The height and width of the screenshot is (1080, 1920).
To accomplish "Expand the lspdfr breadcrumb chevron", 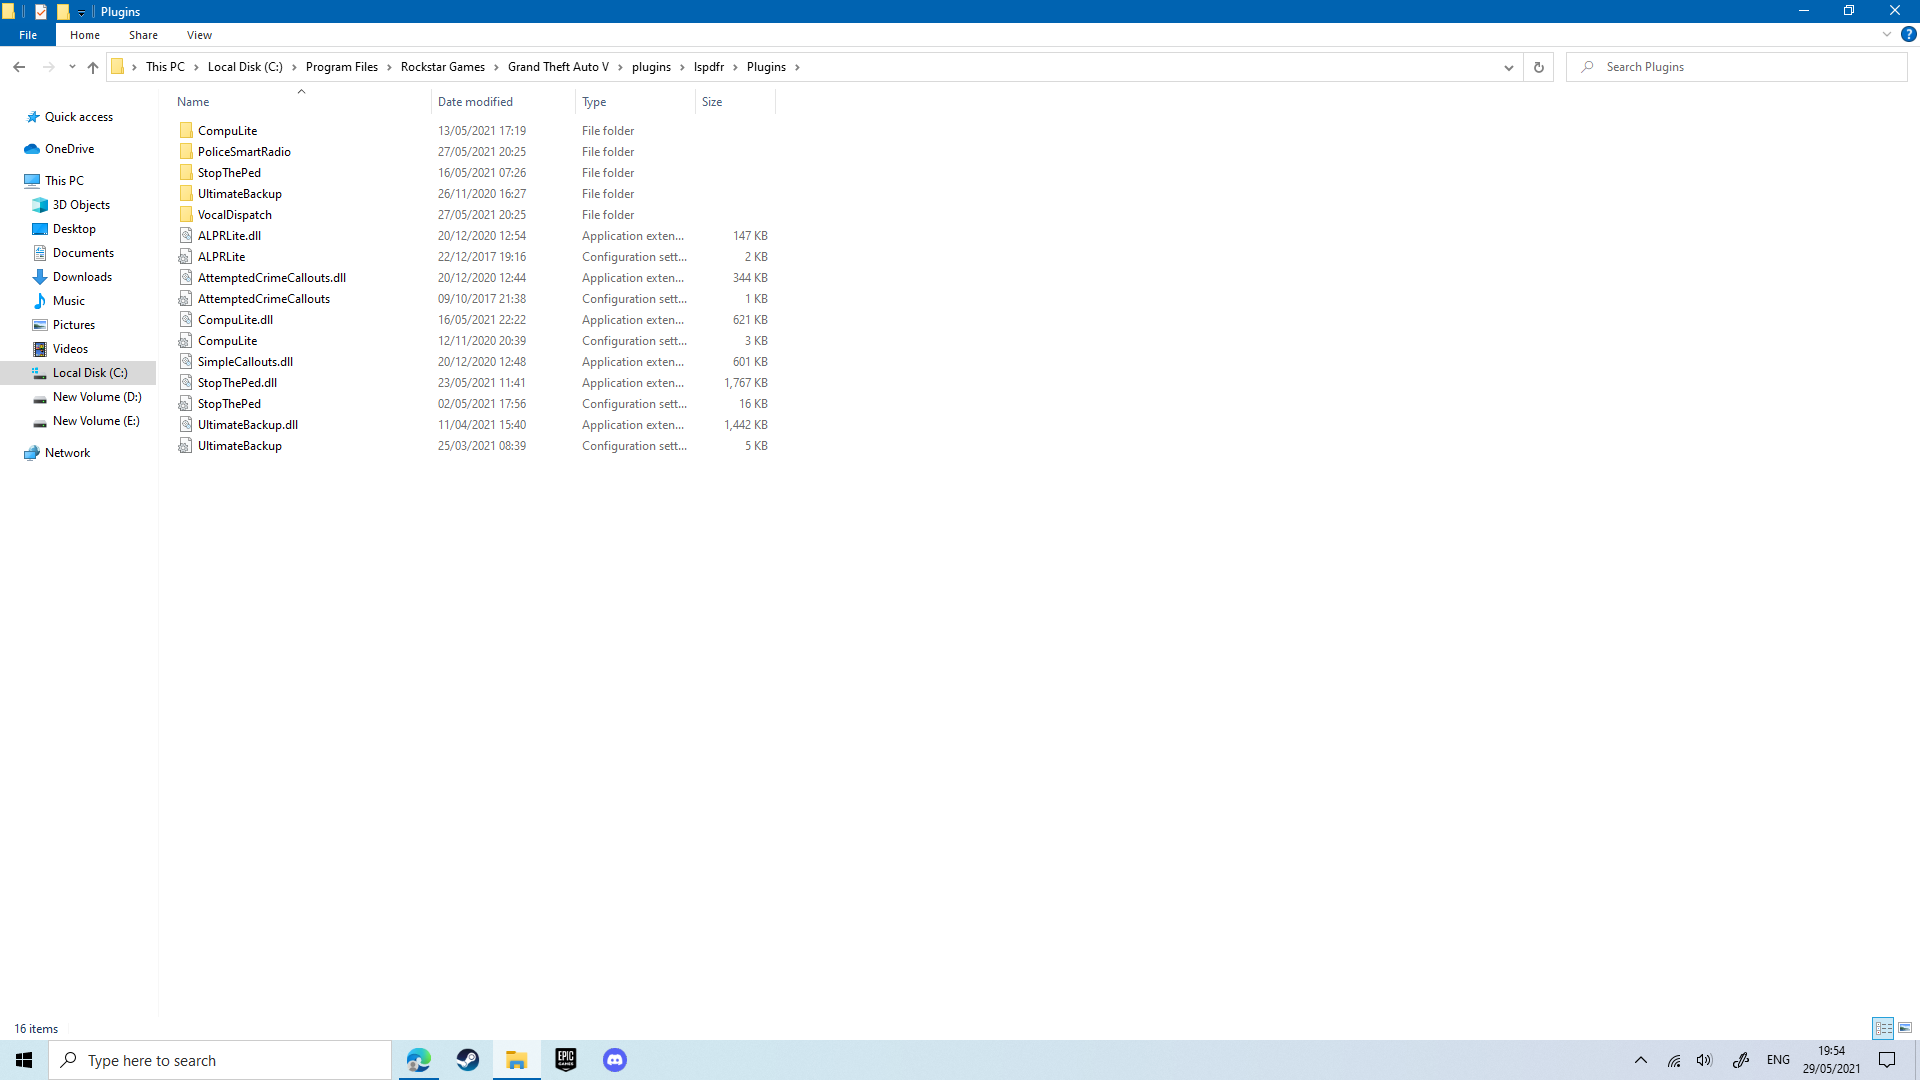I will click(x=735, y=67).
